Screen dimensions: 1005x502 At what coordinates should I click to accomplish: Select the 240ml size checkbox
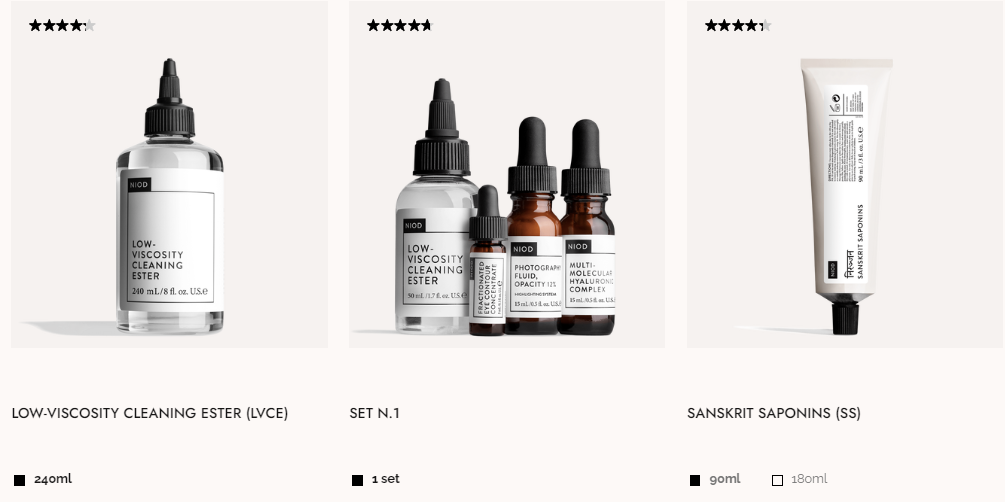(20, 480)
